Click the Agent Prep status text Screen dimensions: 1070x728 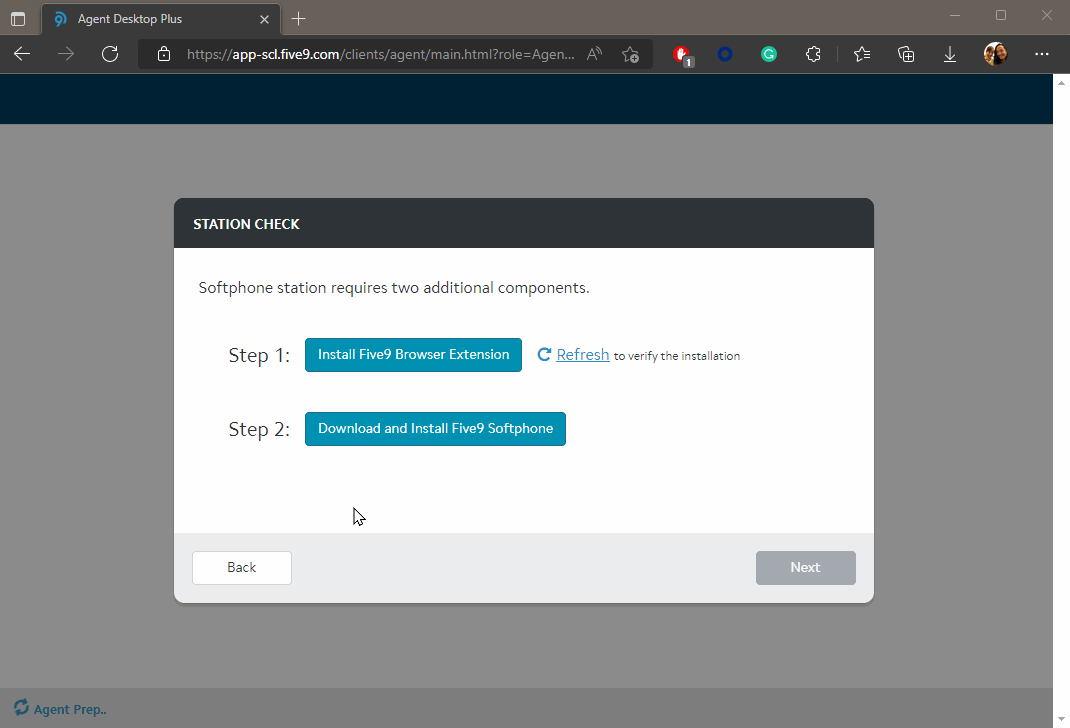tap(70, 710)
